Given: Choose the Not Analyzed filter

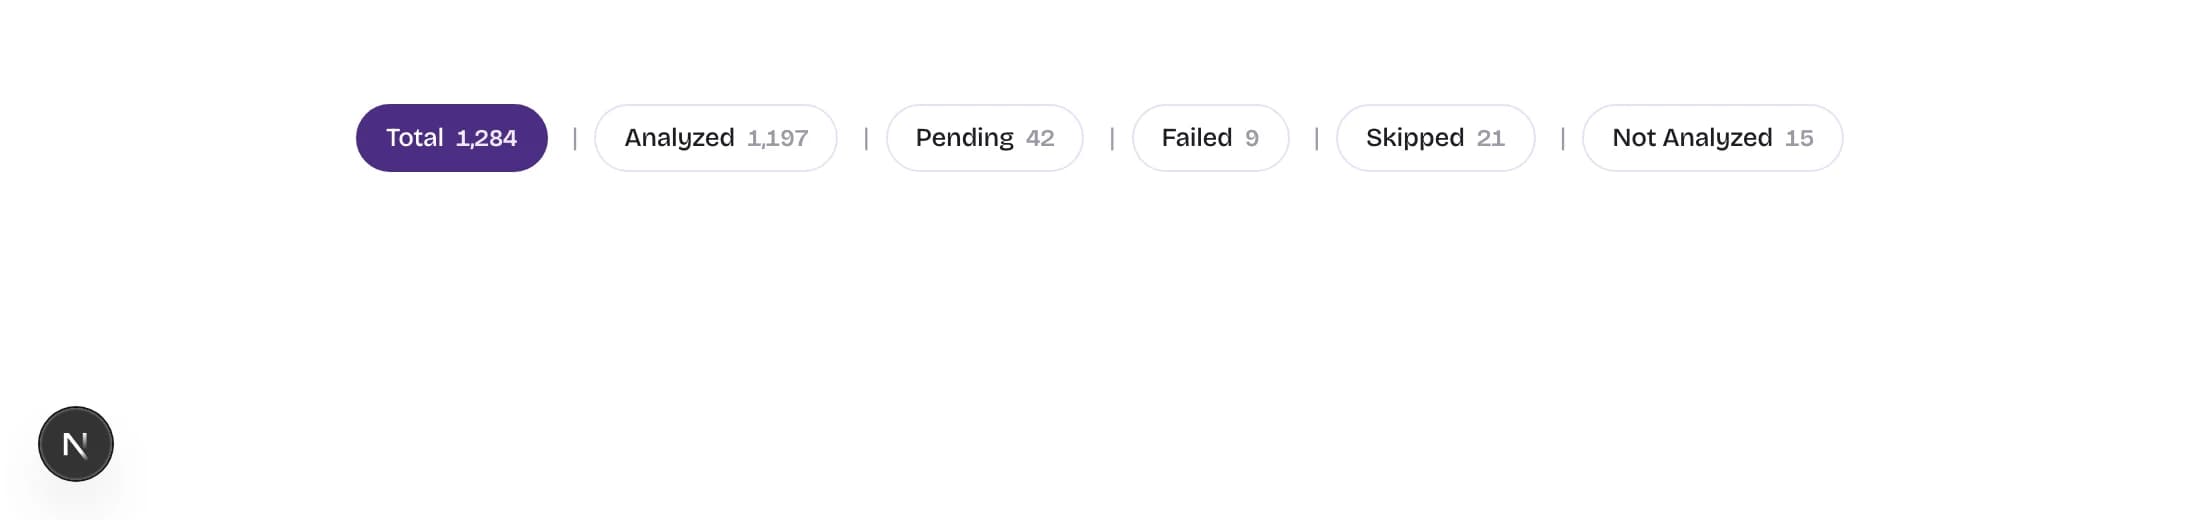Looking at the screenshot, I should pos(1713,138).
